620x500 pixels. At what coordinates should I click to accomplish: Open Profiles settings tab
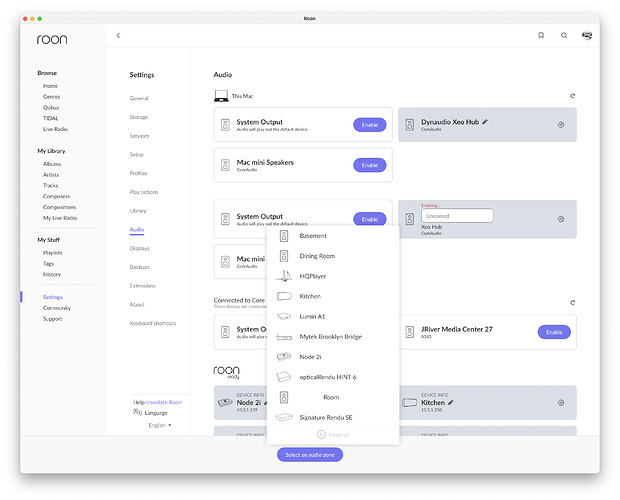[x=138, y=174]
